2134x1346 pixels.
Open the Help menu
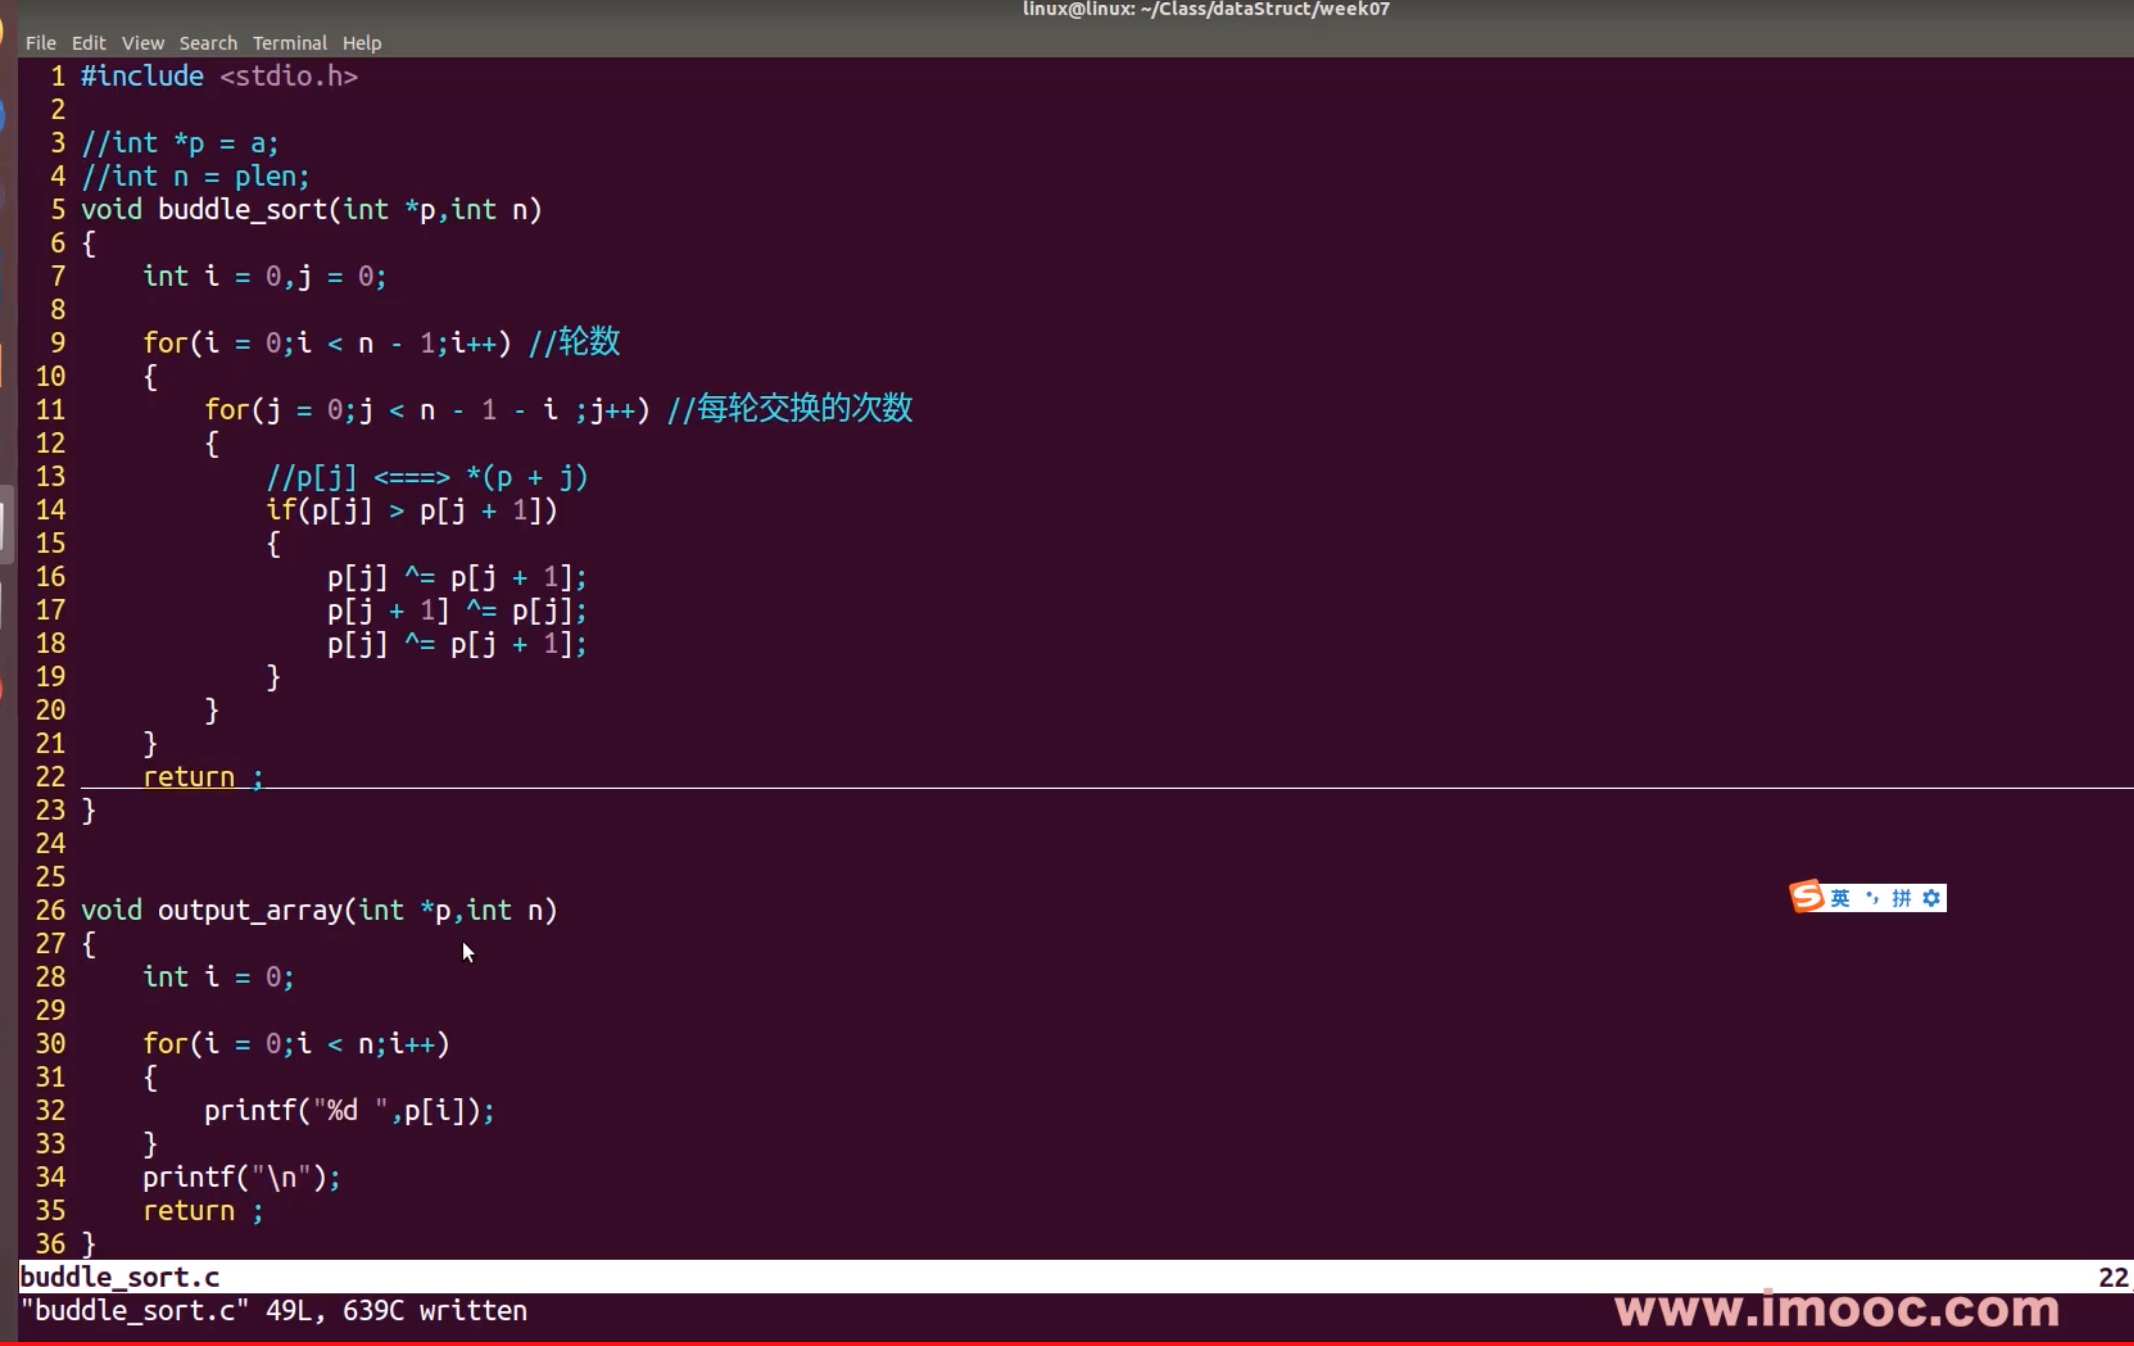[x=361, y=43]
